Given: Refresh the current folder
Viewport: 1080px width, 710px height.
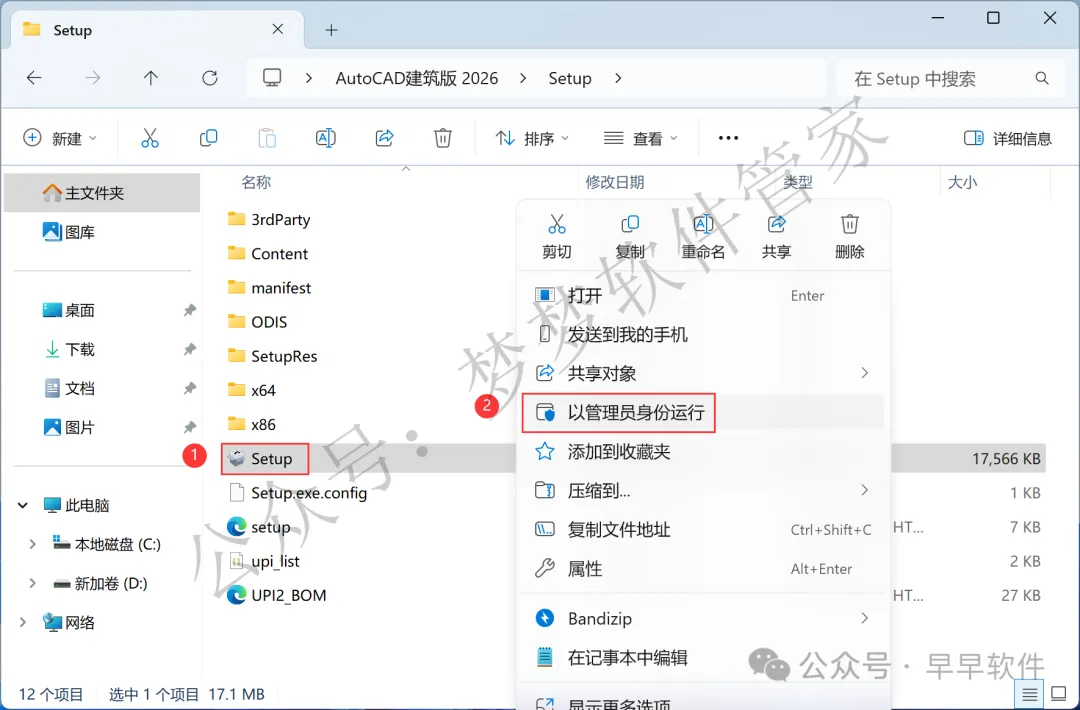Looking at the screenshot, I should click(x=209, y=79).
